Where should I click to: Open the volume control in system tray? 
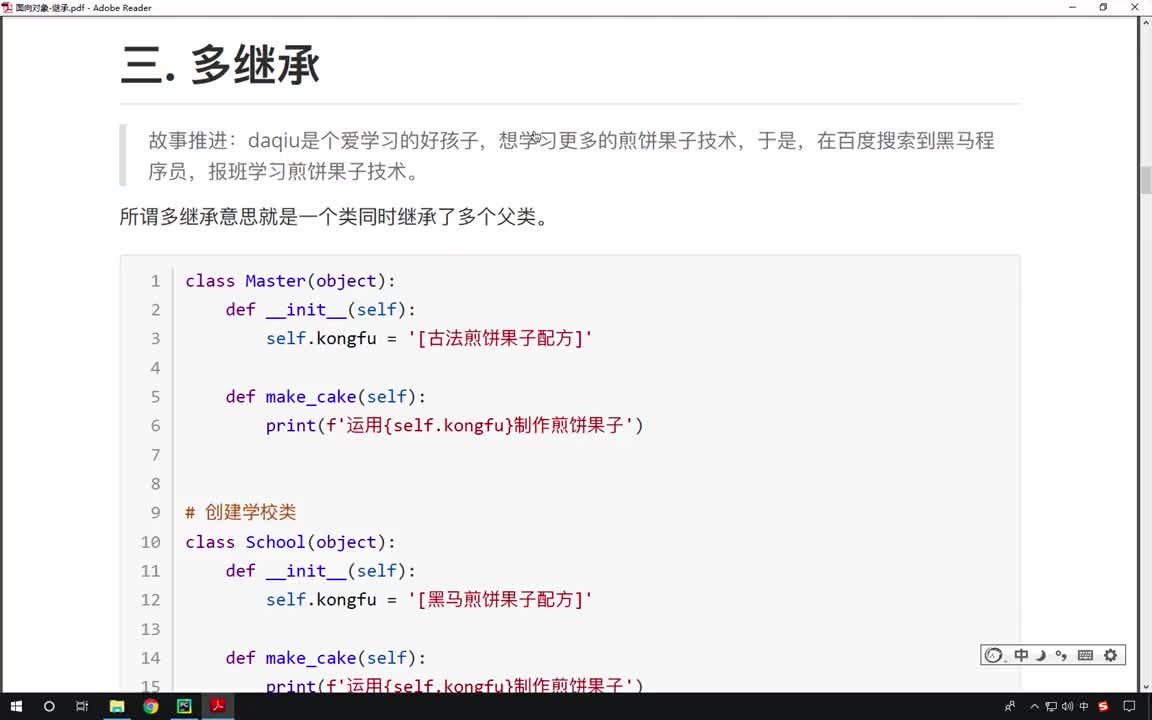coord(1067,706)
